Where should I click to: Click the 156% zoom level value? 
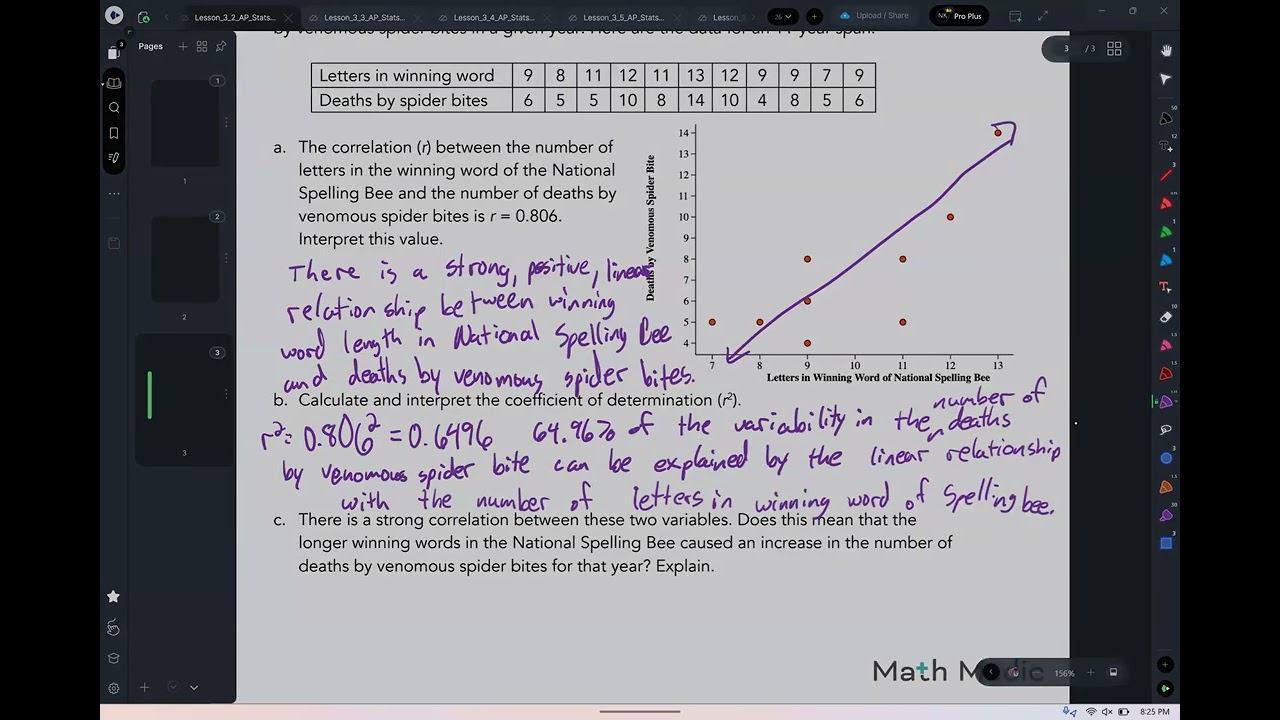click(1064, 673)
